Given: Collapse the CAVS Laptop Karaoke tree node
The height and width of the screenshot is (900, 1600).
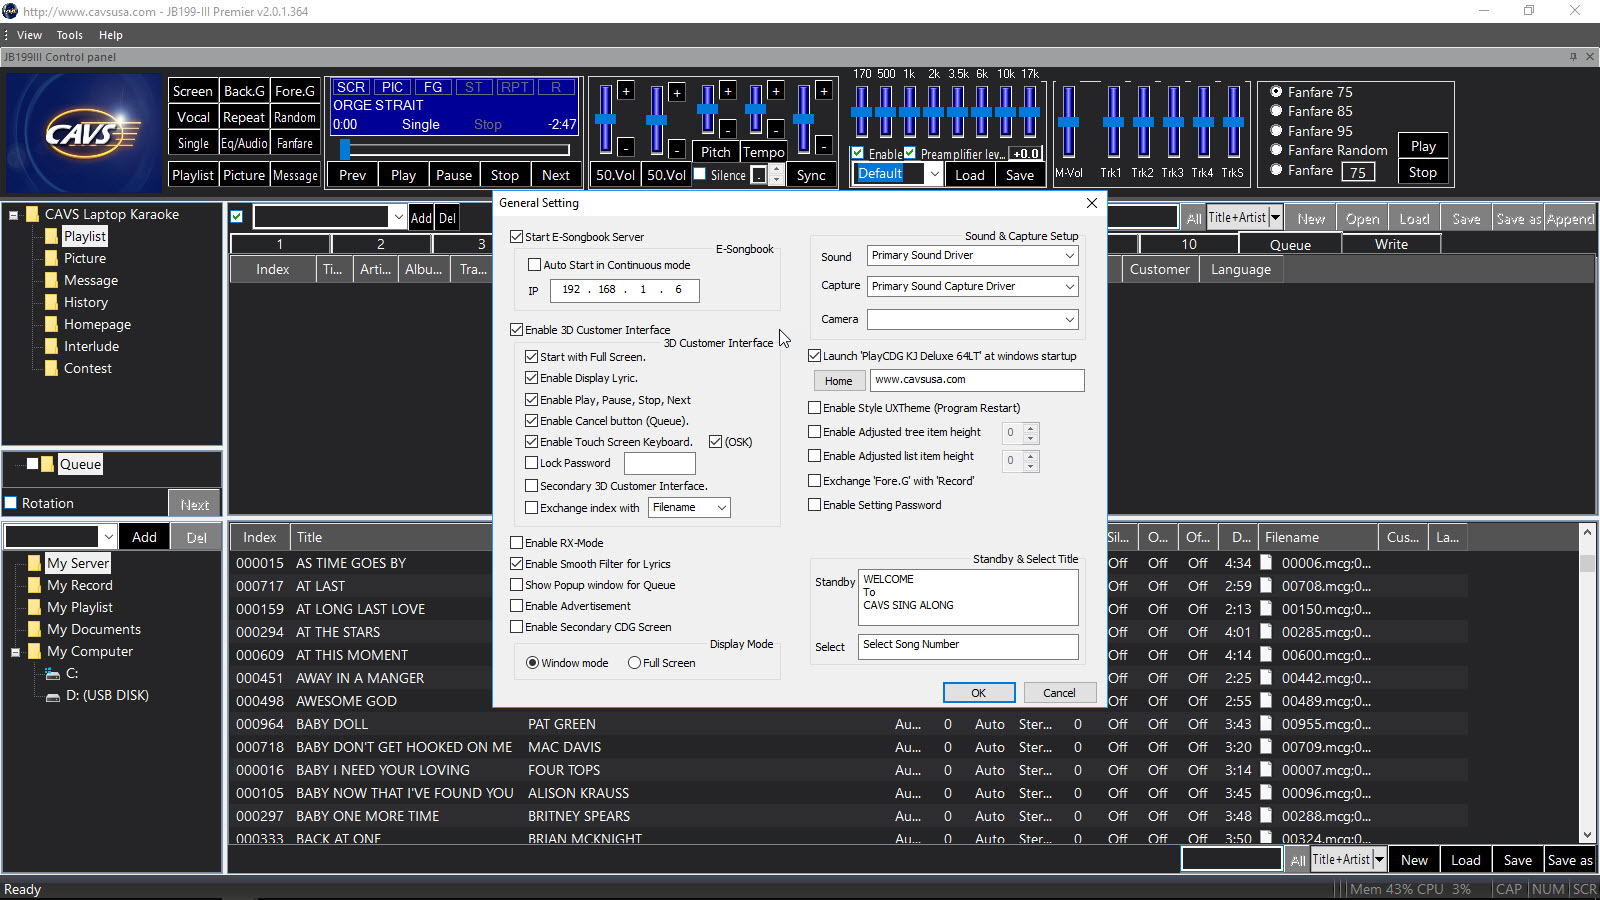Looking at the screenshot, I should [x=14, y=215].
